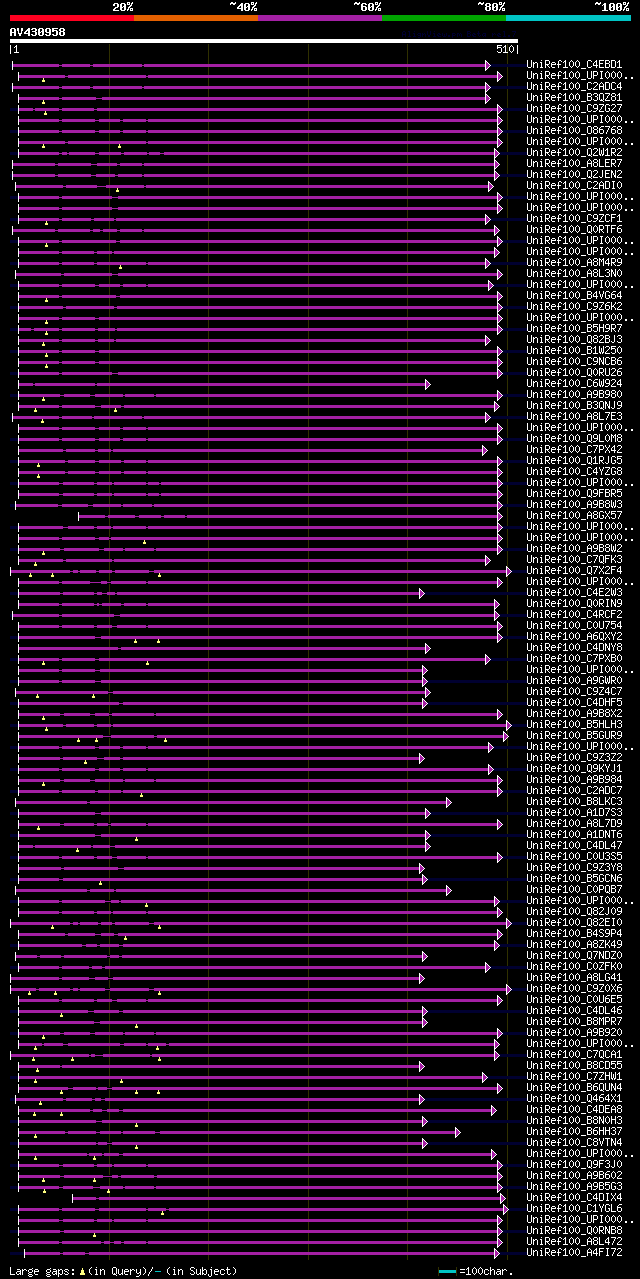Screen dimensions: 640x1279
Task: Select the UniRef100_C9ZCF1 label
Action: 574,219
